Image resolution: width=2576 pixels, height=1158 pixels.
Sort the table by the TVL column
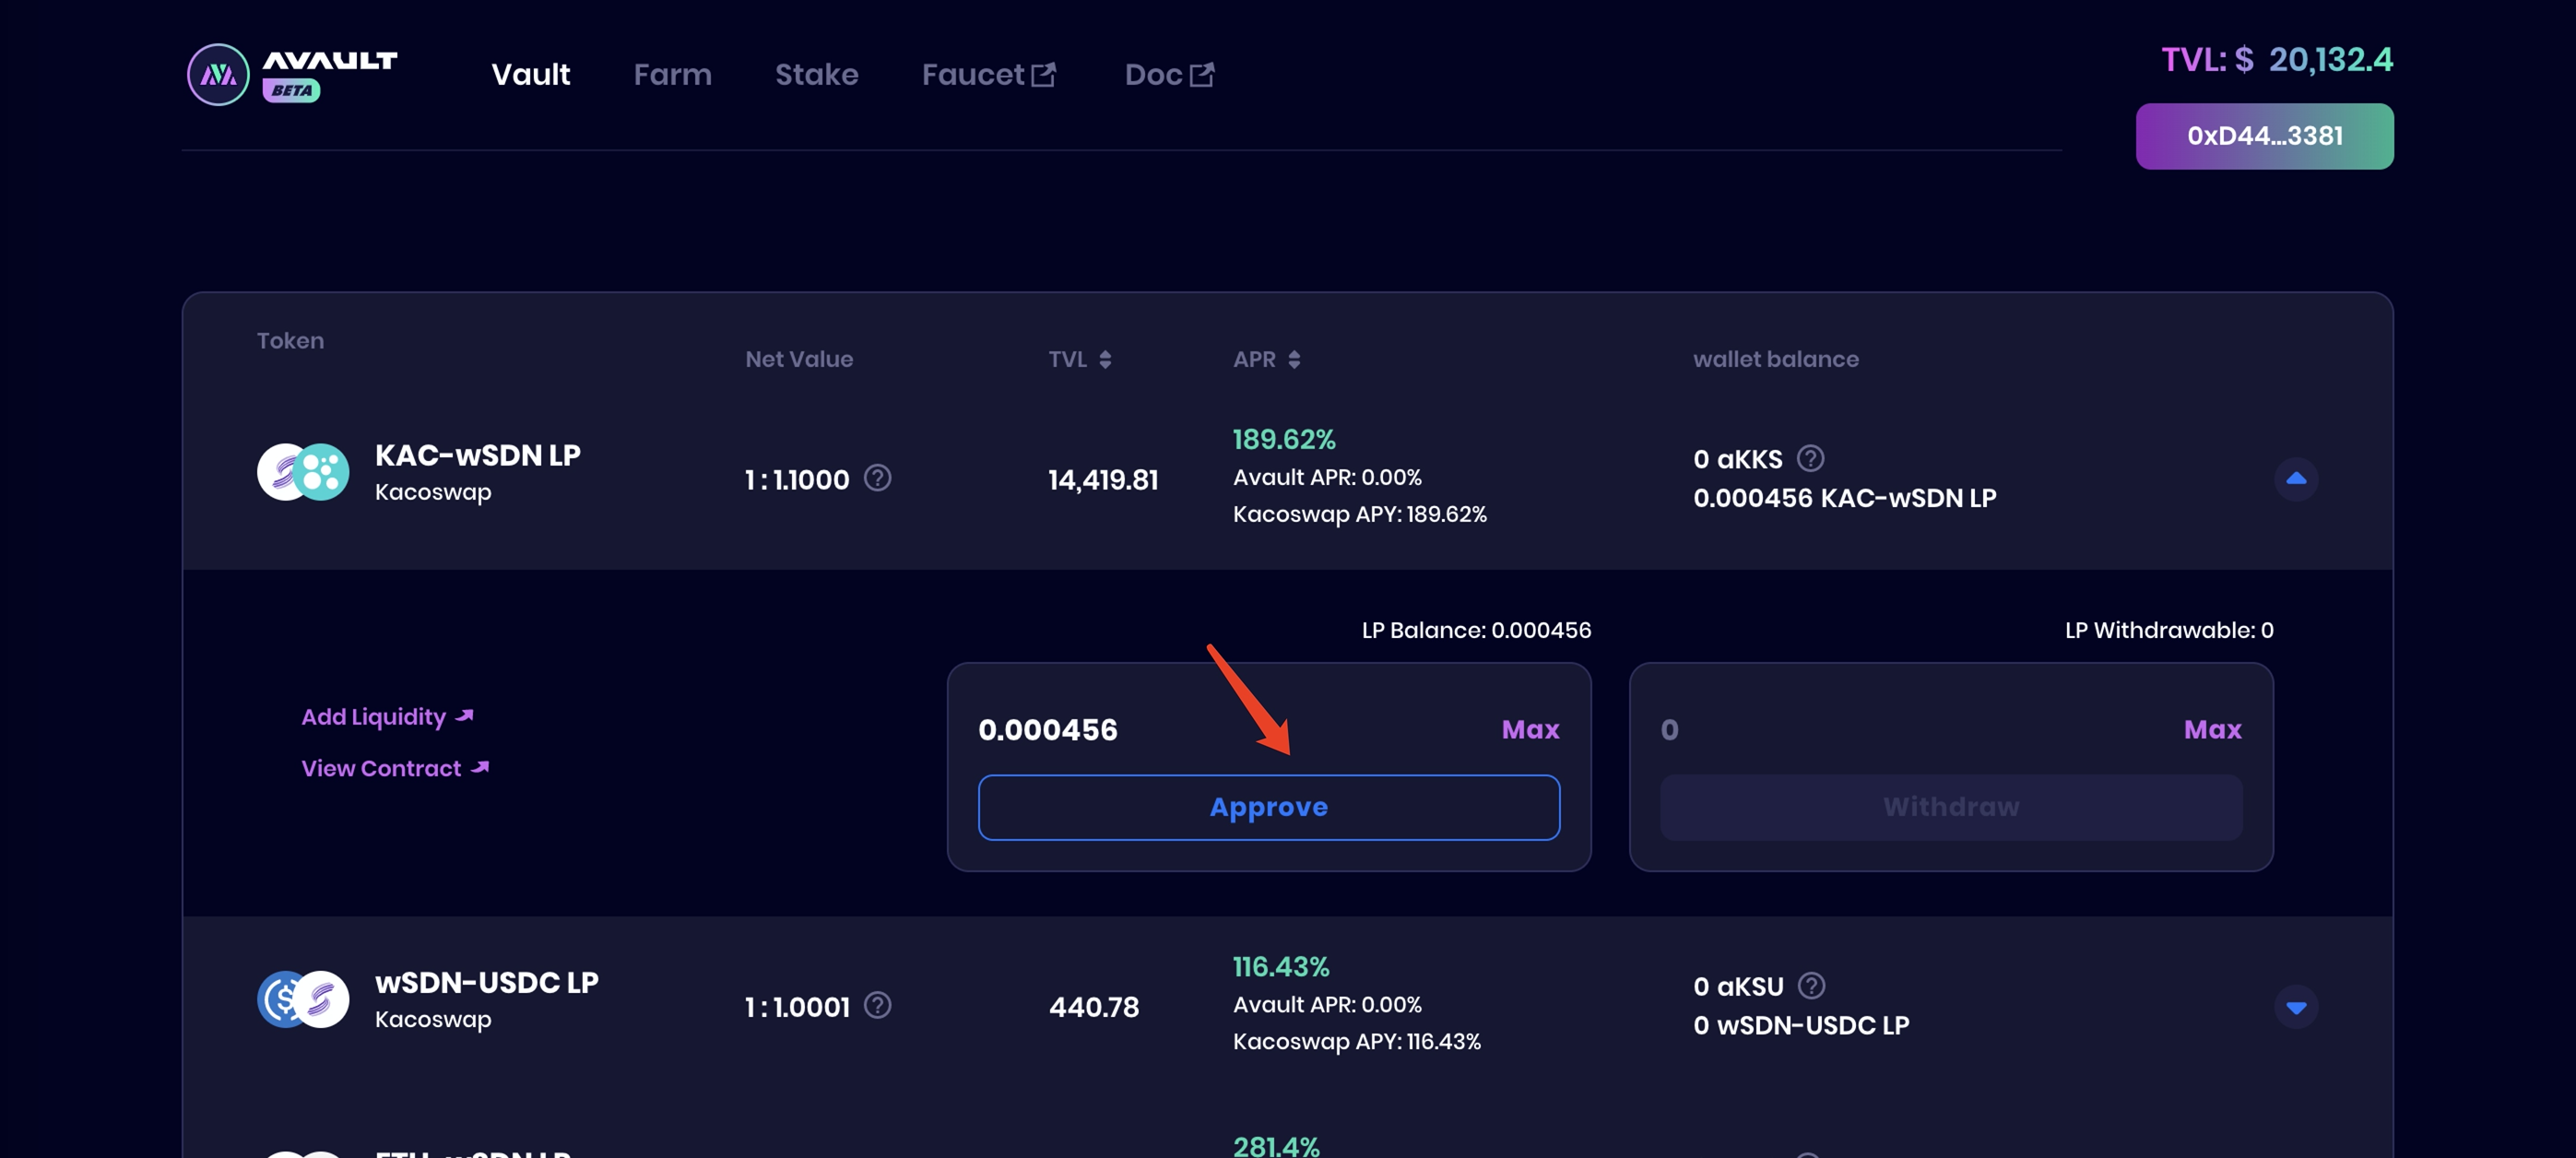(1104, 360)
